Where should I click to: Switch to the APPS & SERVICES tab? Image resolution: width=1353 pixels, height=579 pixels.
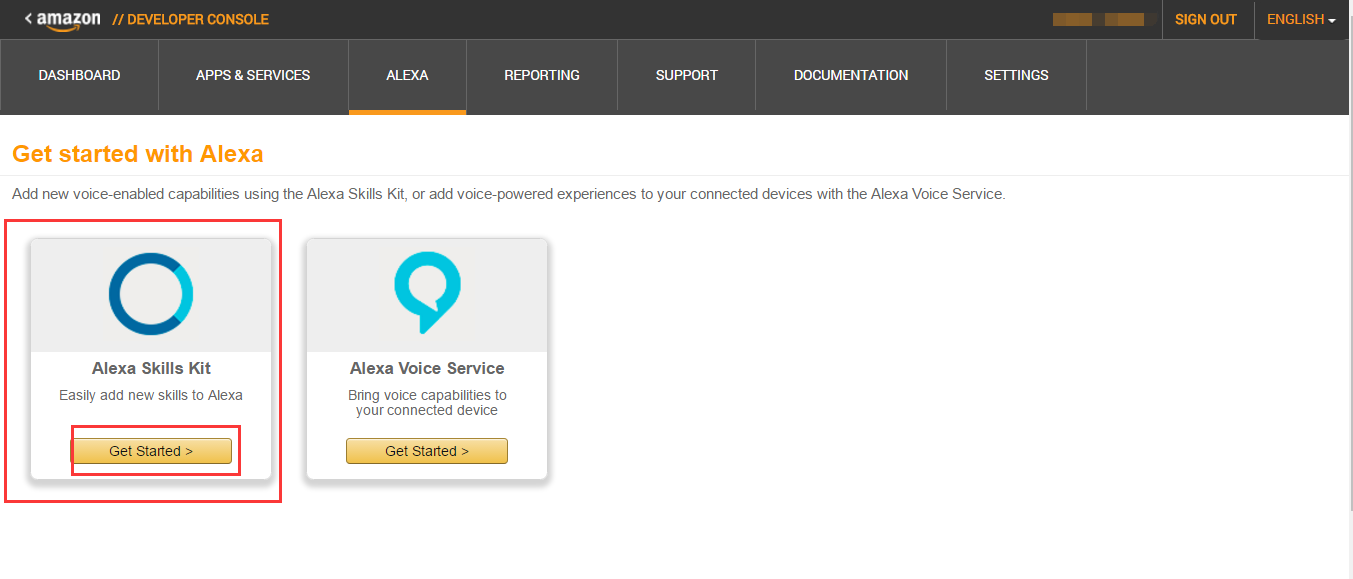click(x=253, y=75)
